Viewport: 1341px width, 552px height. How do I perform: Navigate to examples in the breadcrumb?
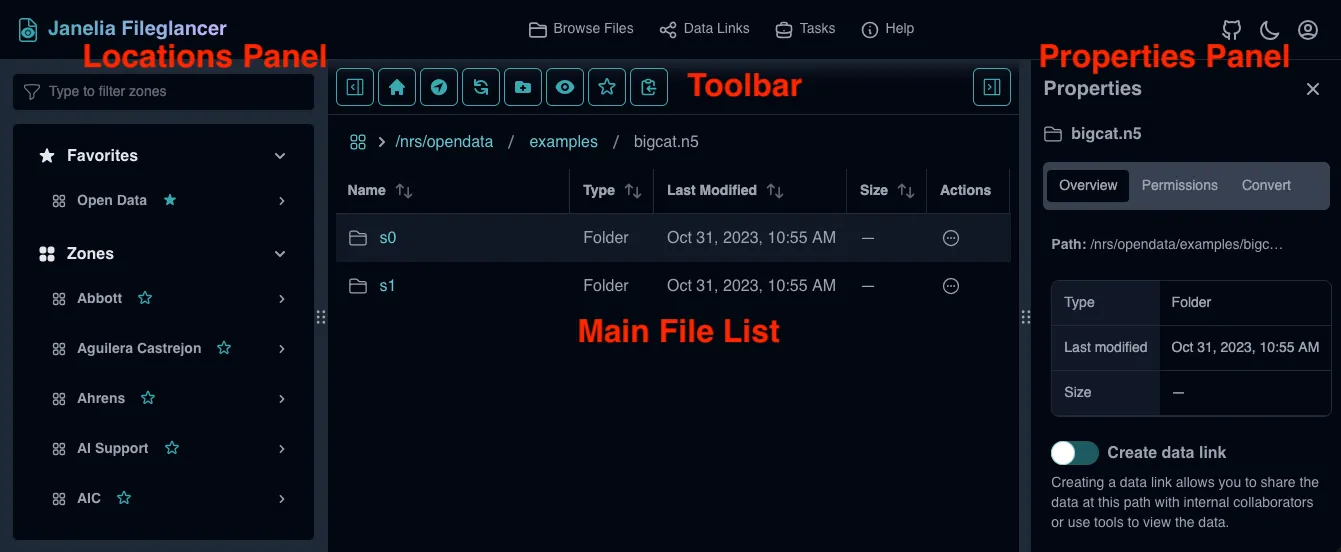563,142
